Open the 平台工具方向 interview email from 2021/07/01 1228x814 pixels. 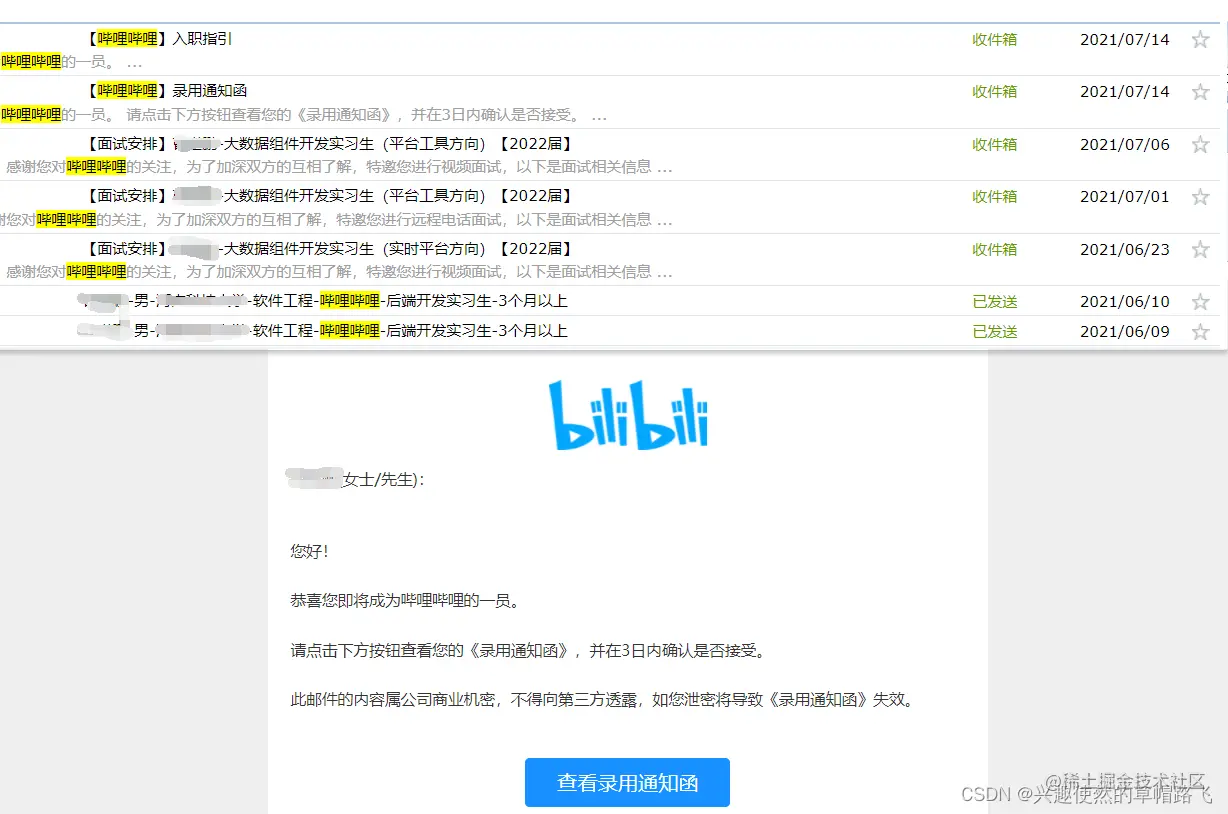(x=330, y=196)
